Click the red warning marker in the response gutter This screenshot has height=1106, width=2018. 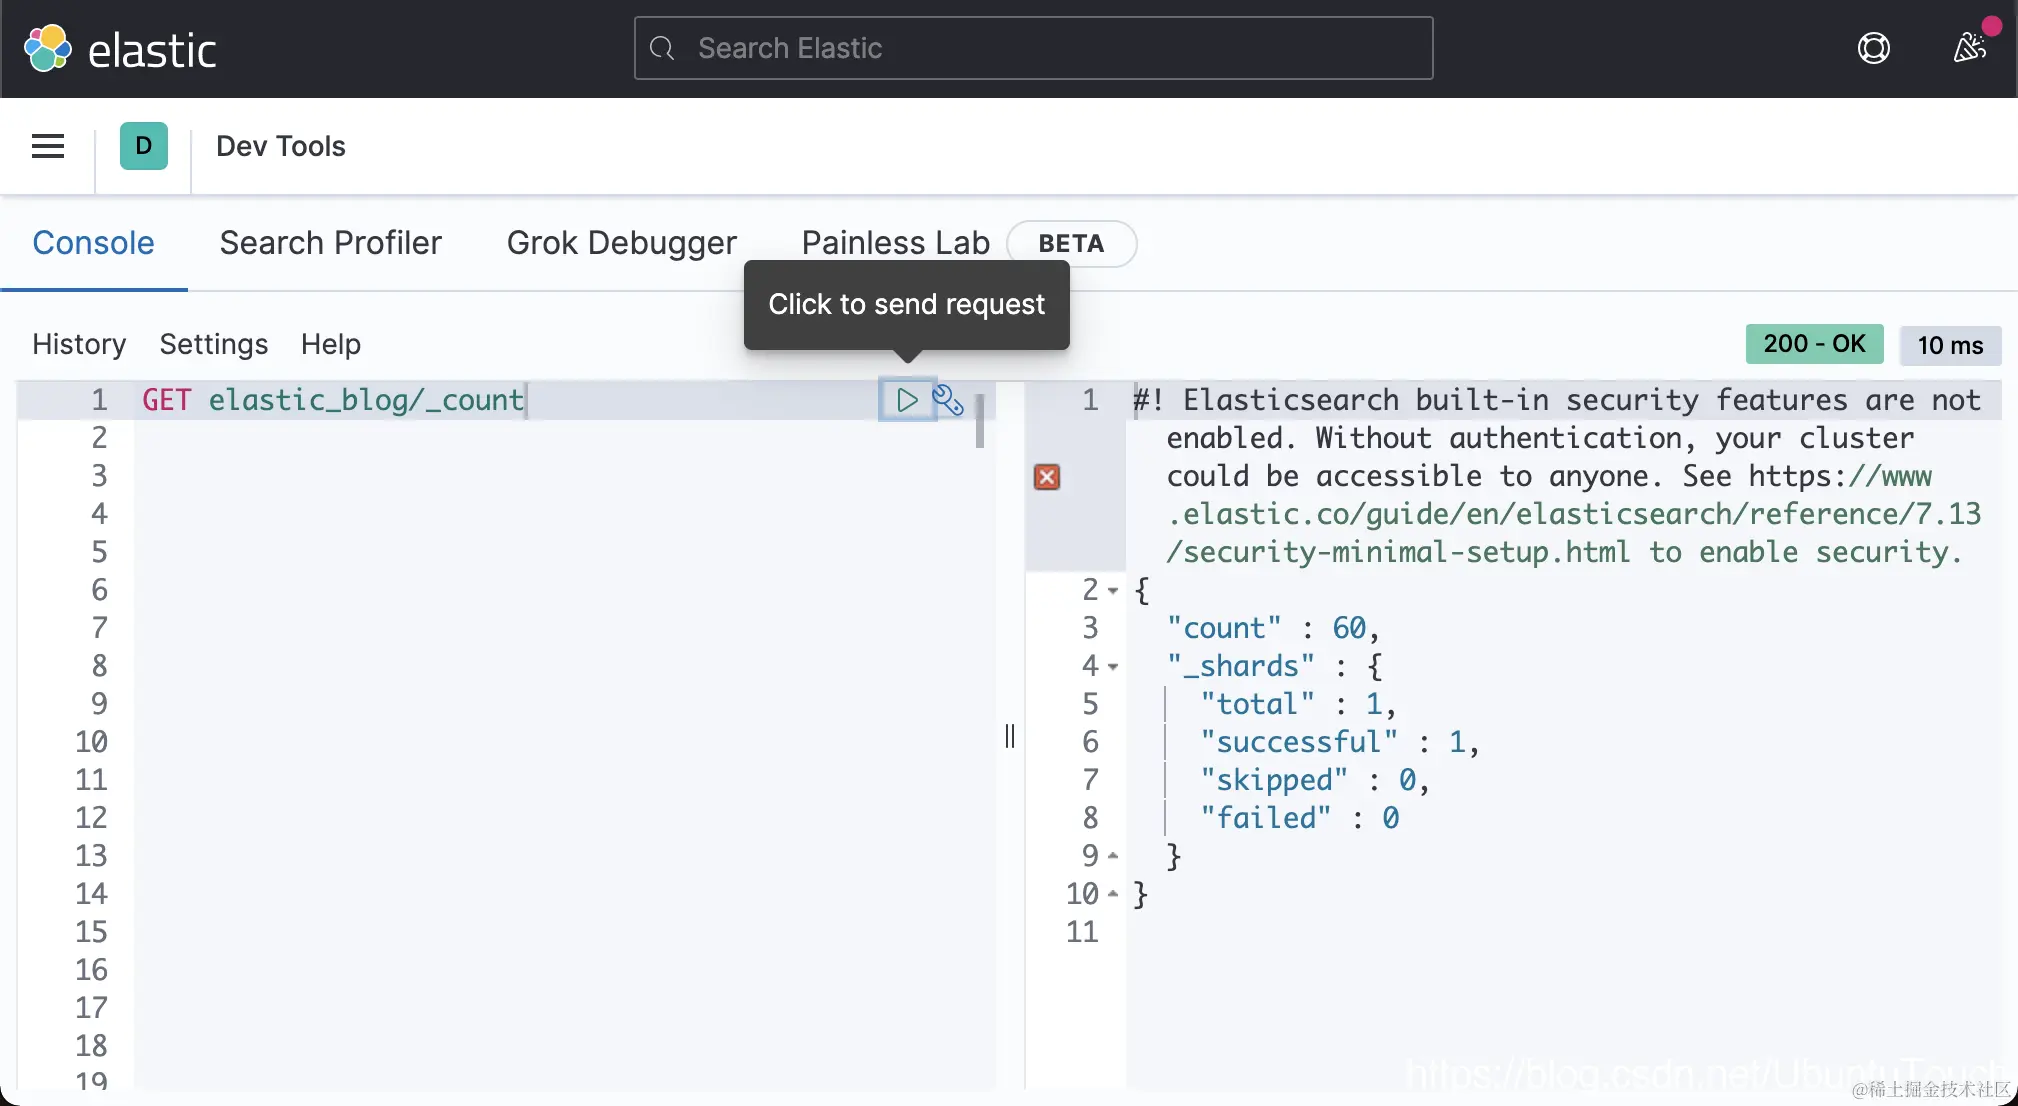(x=1047, y=477)
